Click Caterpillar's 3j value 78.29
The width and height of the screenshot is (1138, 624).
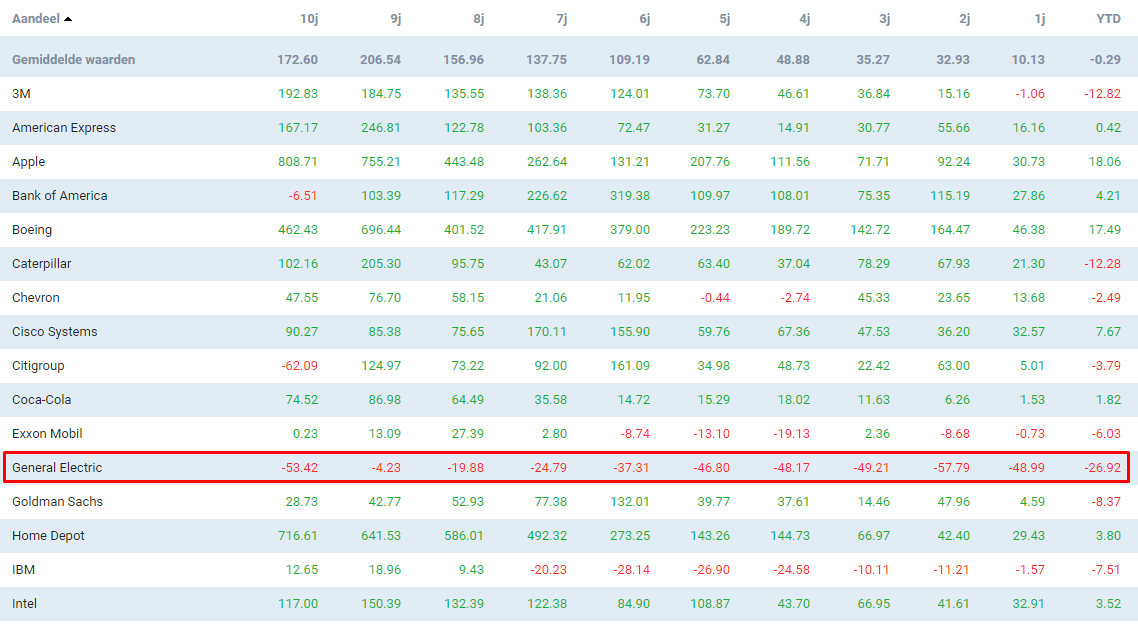pos(874,264)
